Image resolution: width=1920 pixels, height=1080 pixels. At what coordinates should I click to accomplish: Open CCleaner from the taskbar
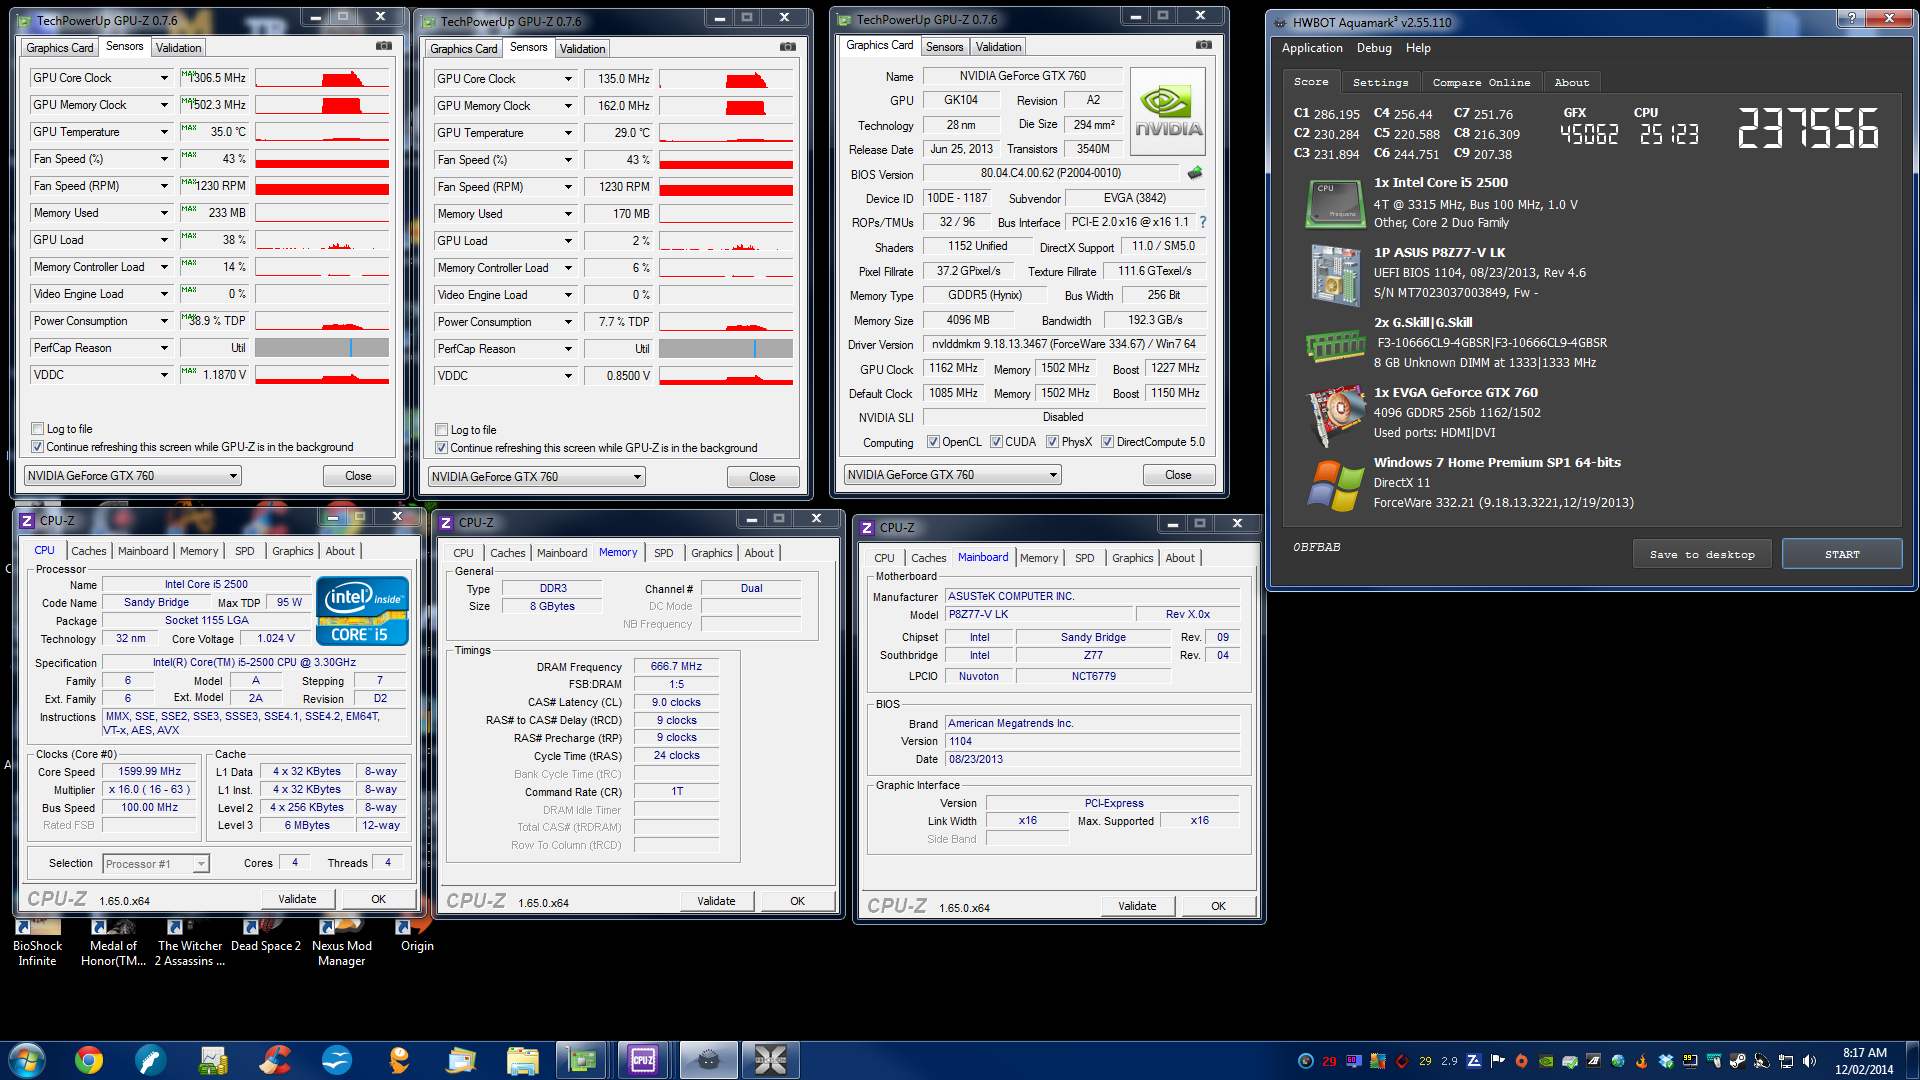point(275,1060)
